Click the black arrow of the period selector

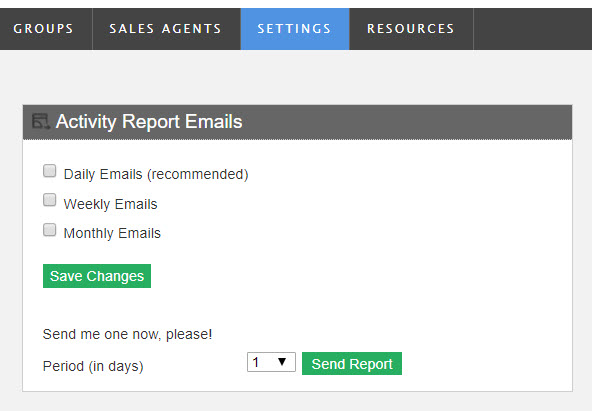[282, 362]
